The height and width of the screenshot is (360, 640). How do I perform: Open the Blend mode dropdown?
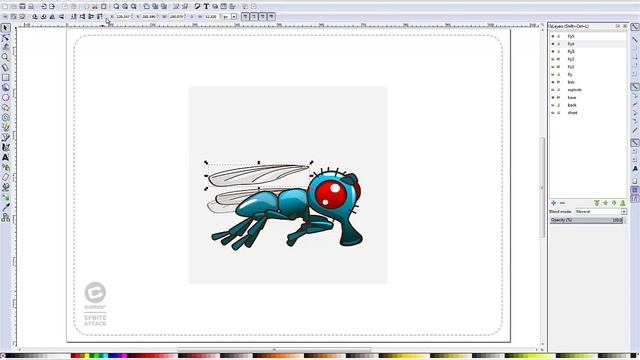click(601, 211)
